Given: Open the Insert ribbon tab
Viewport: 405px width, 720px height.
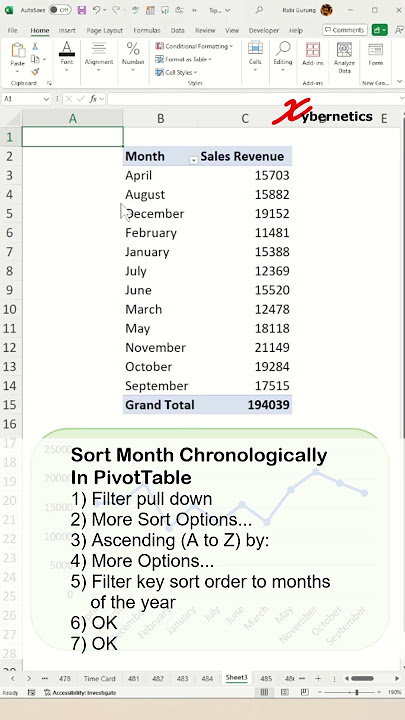Looking at the screenshot, I should pos(67,30).
